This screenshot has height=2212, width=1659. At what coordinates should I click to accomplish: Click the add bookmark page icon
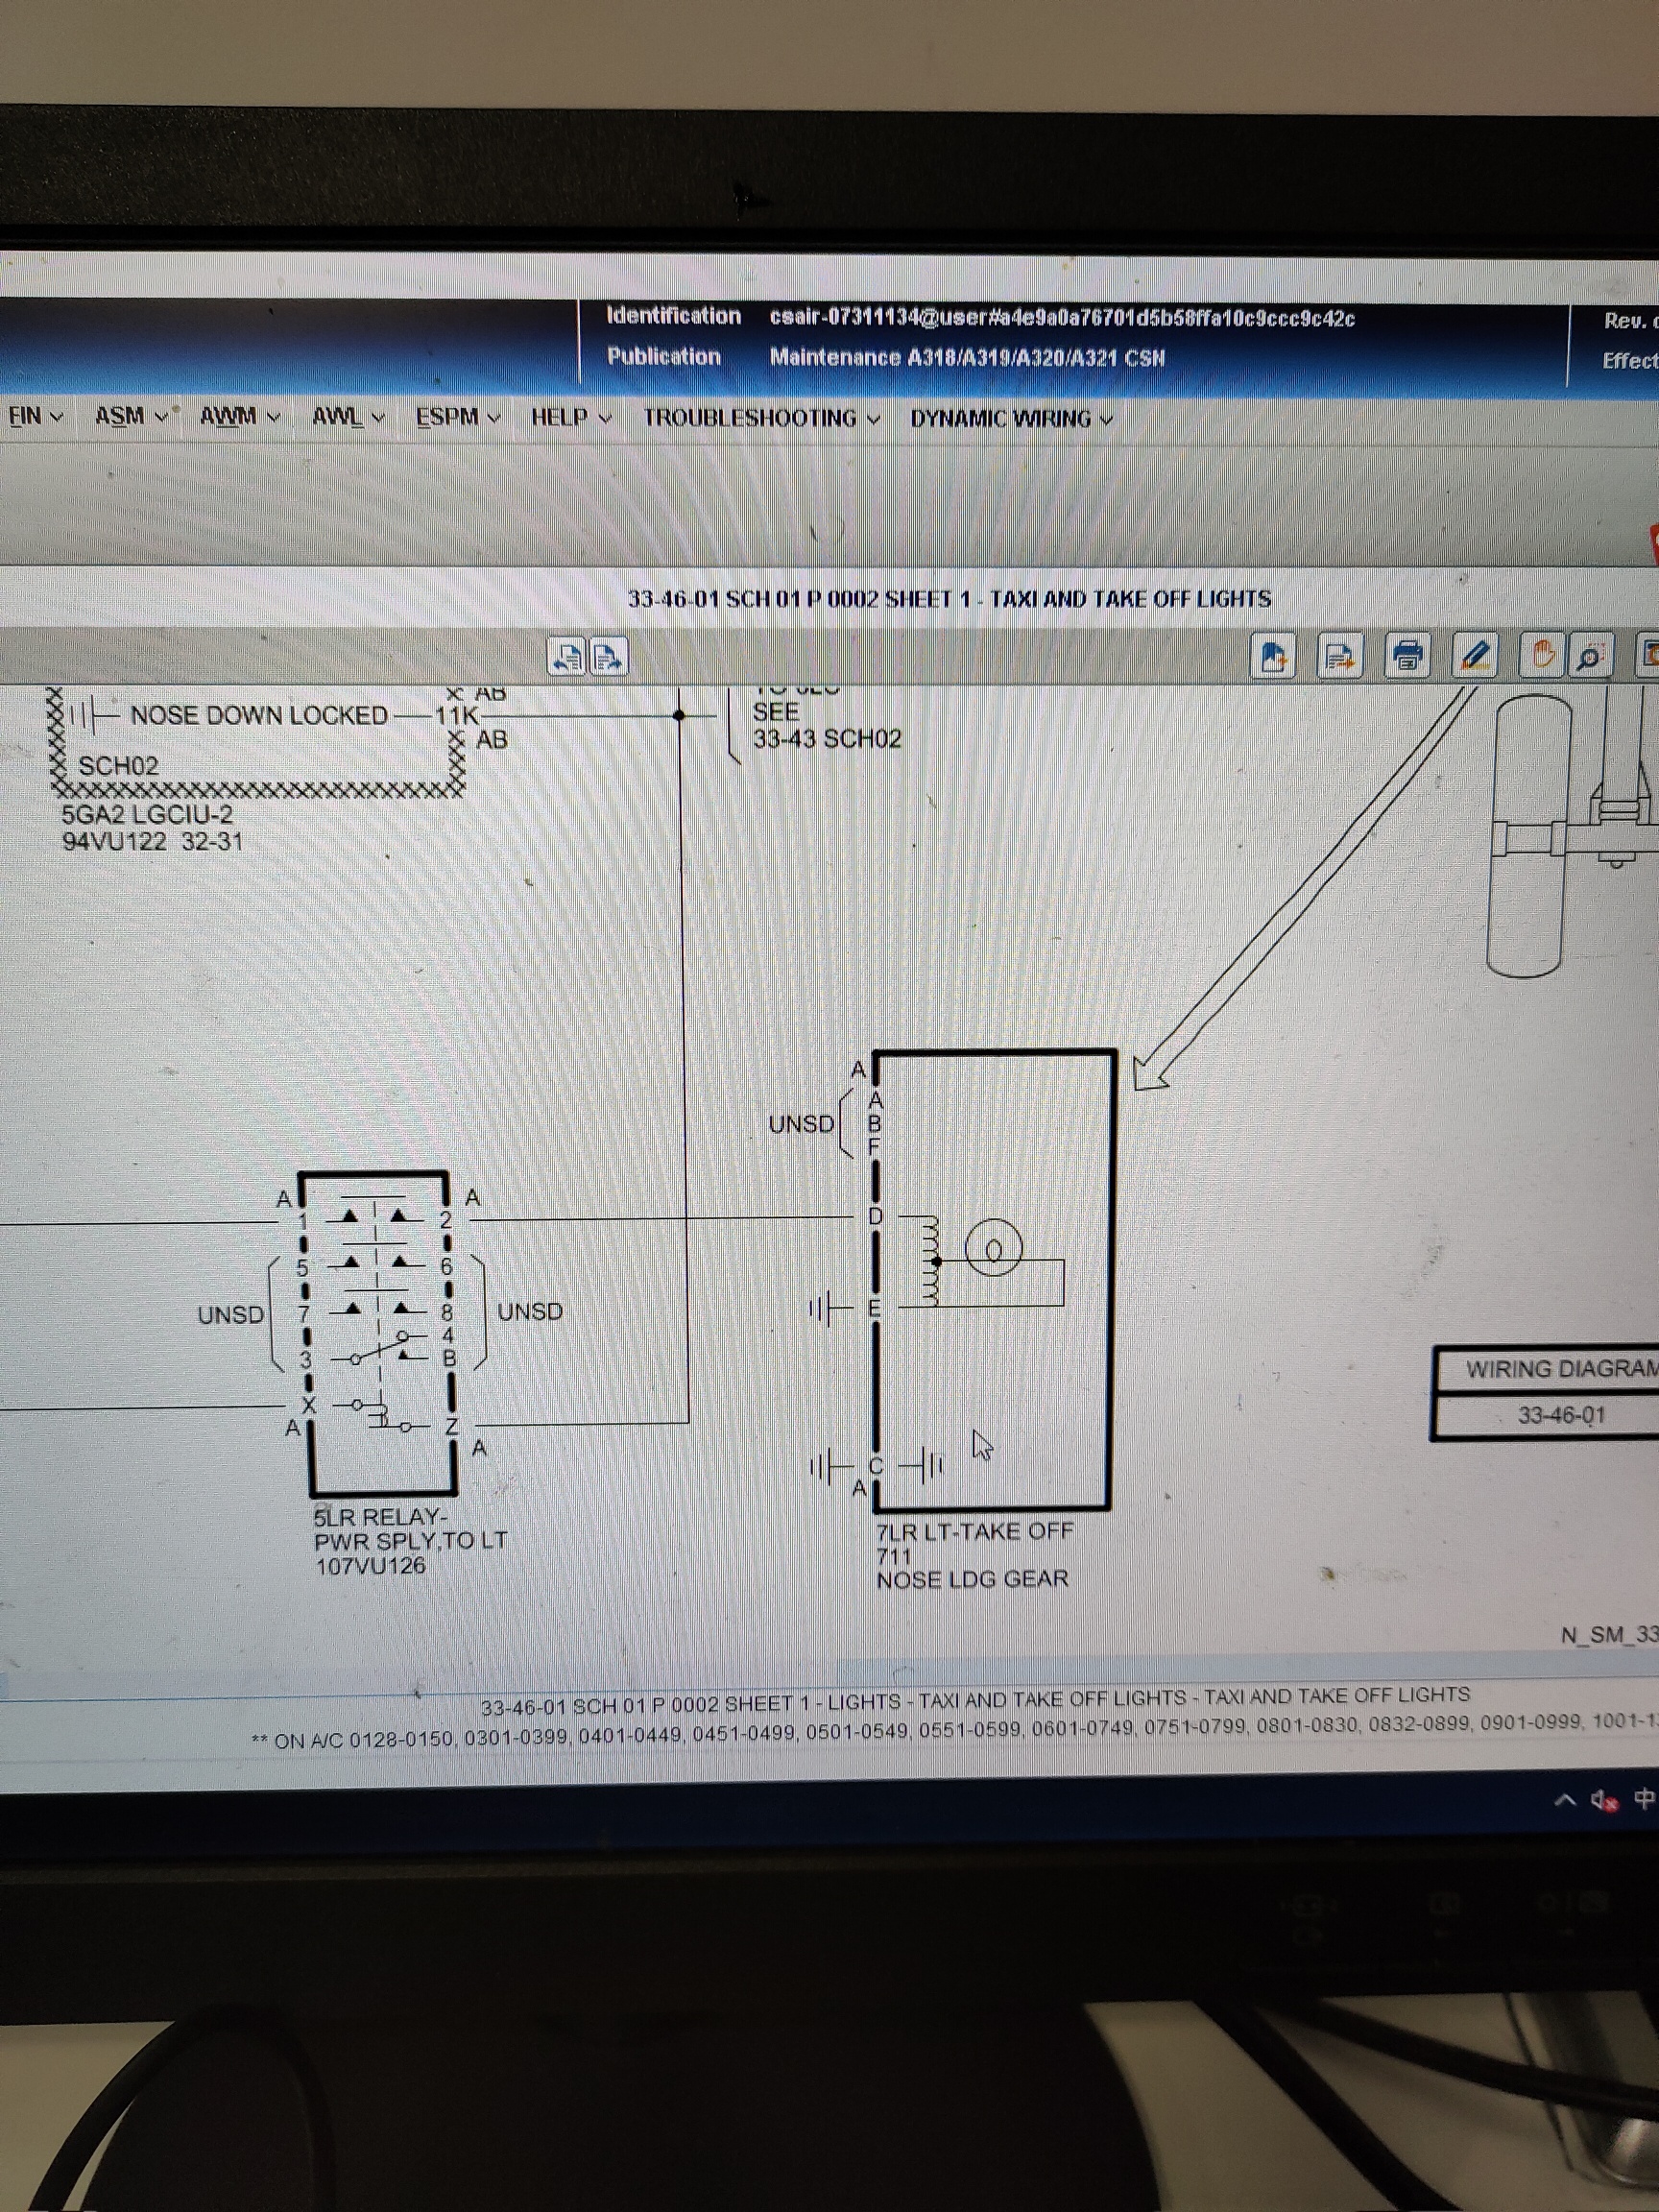click(x=1273, y=656)
